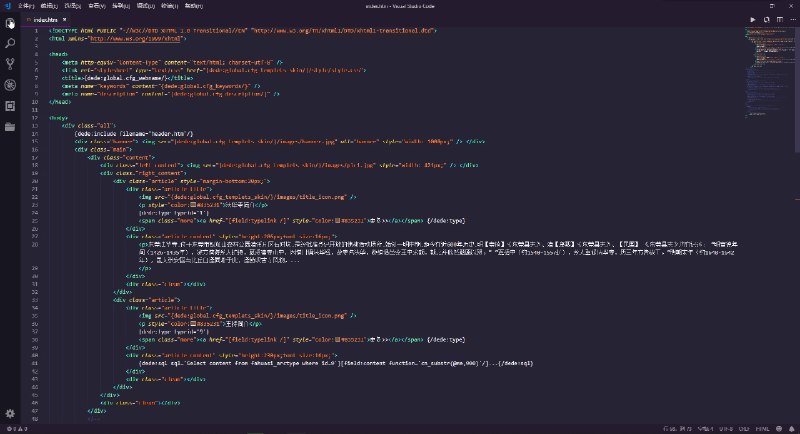Click the div class="right_content" line
Image resolution: width=800 pixels, height=434 pixels.
pyautogui.click(x=143, y=173)
